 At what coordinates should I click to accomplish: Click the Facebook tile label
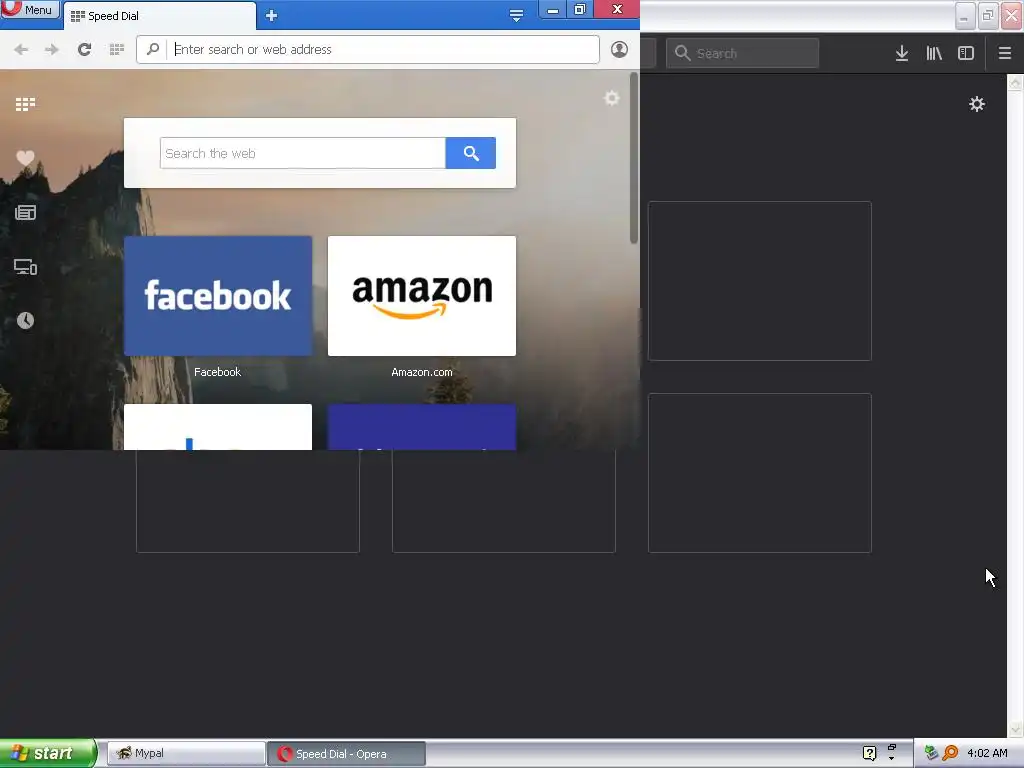point(217,372)
